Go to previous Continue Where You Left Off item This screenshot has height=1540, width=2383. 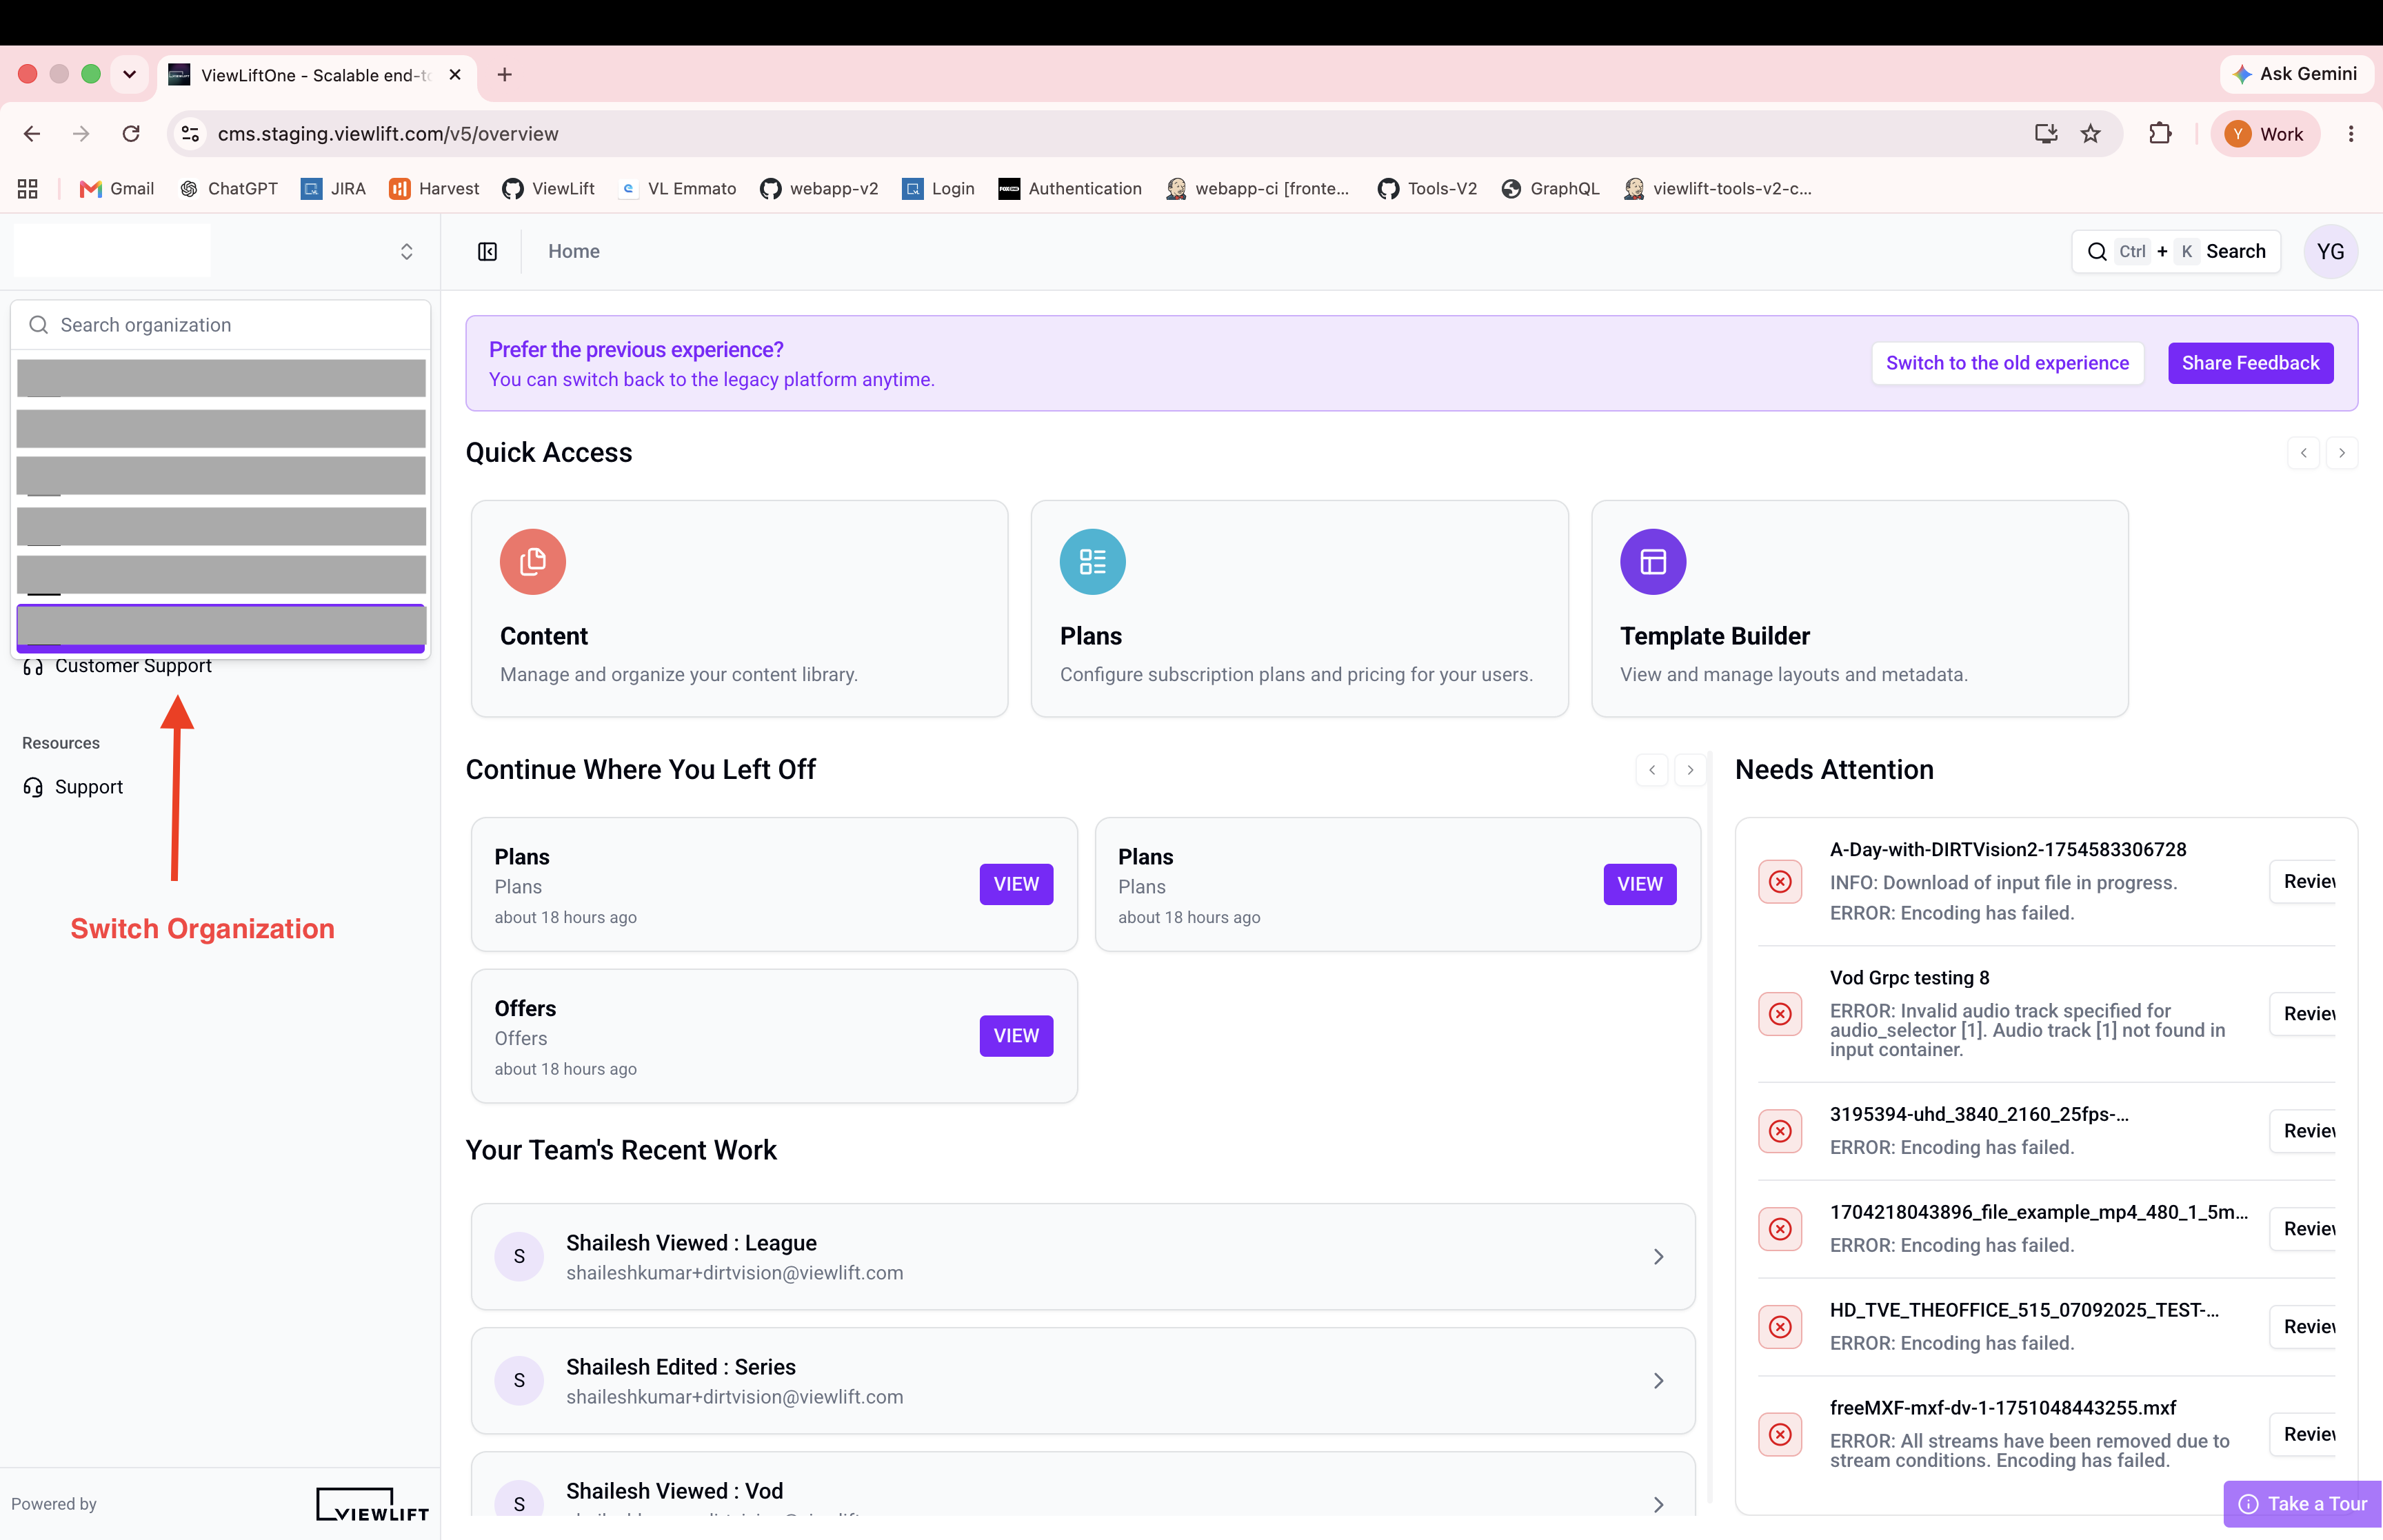(x=1652, y=770)
